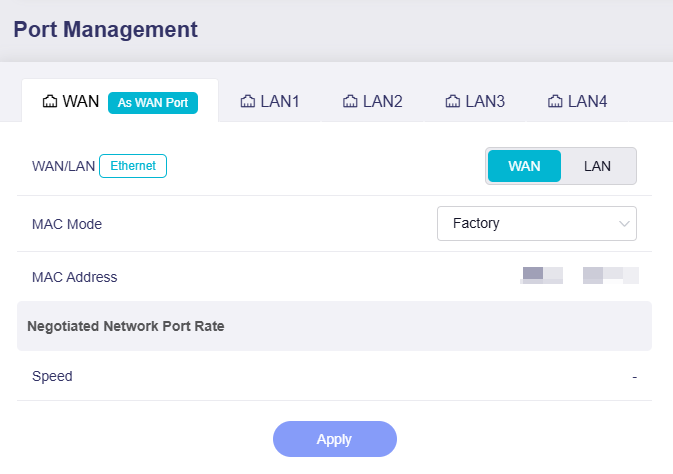Image resolution: width=673 pixels, height=474 pixels.
Task: Open the MAC Mode Factory dropdown
Action: pyautogui.click(x=537, y=223)
